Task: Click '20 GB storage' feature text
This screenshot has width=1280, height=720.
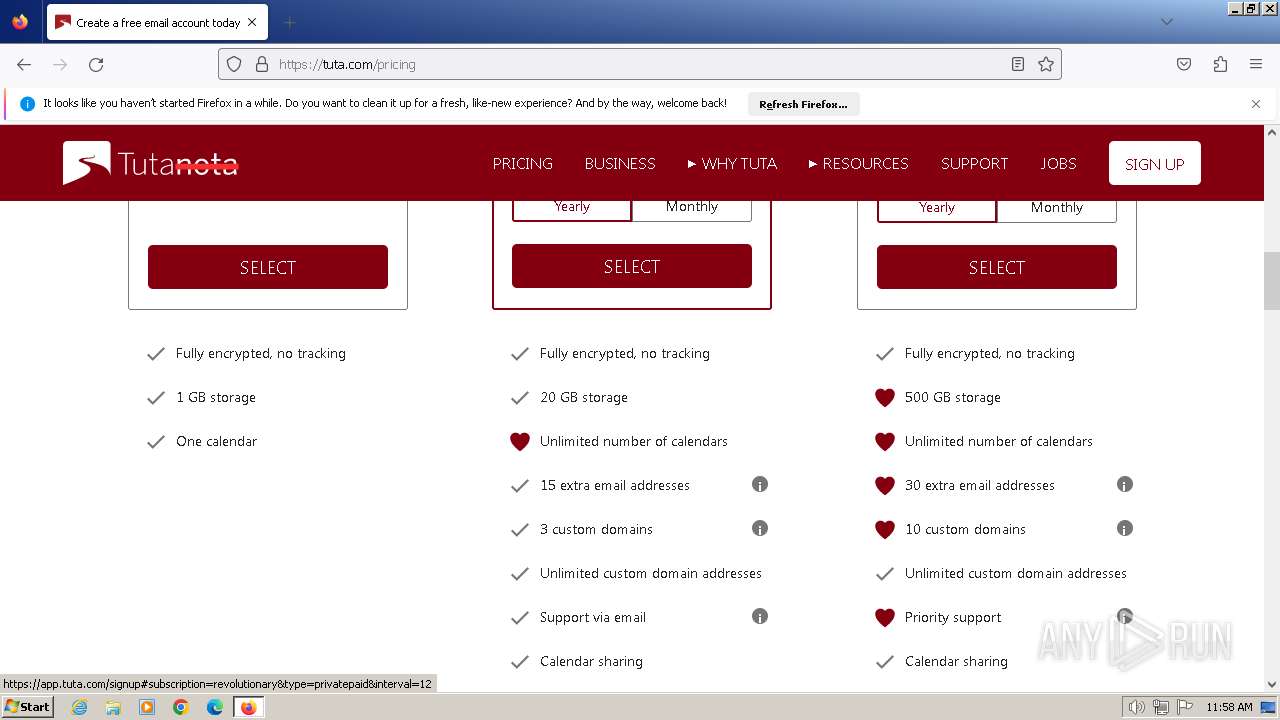Action: pyautogui.click(x=584, y=397)
